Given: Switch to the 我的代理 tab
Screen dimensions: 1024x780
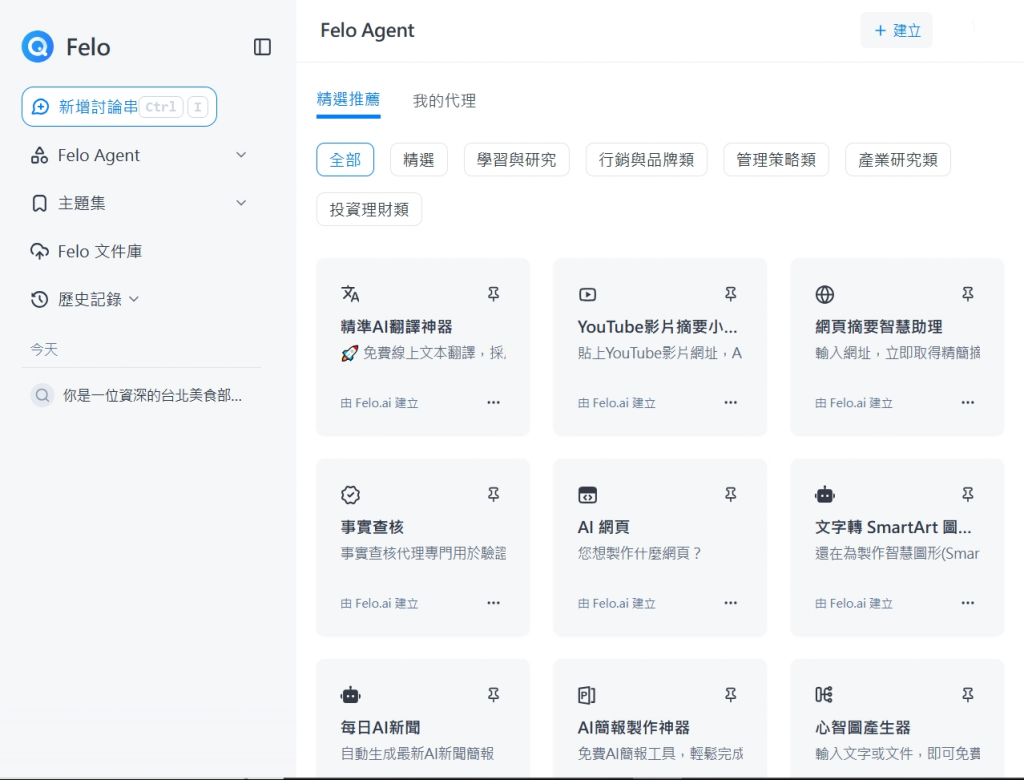Looking at the screenshot, I should click(444, 101).
